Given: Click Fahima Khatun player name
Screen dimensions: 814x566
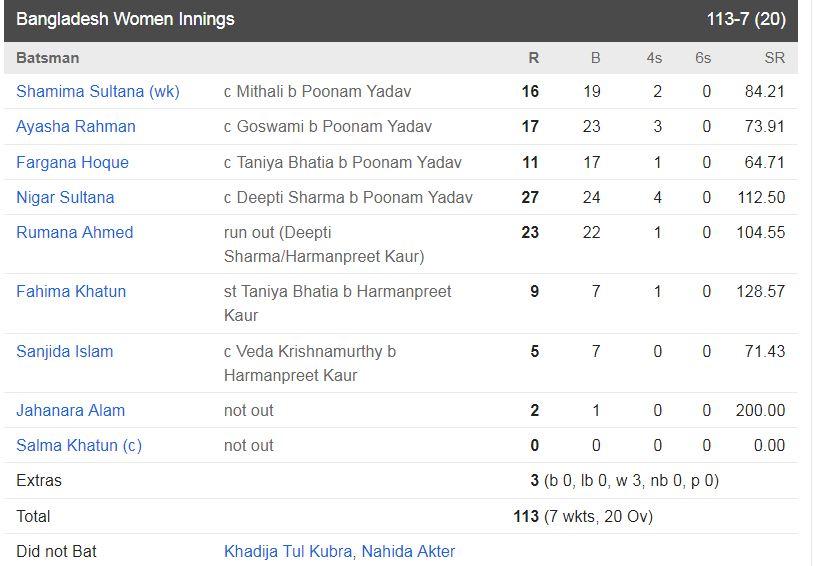Looking at the screenshot, I should (x=71, y=291).
